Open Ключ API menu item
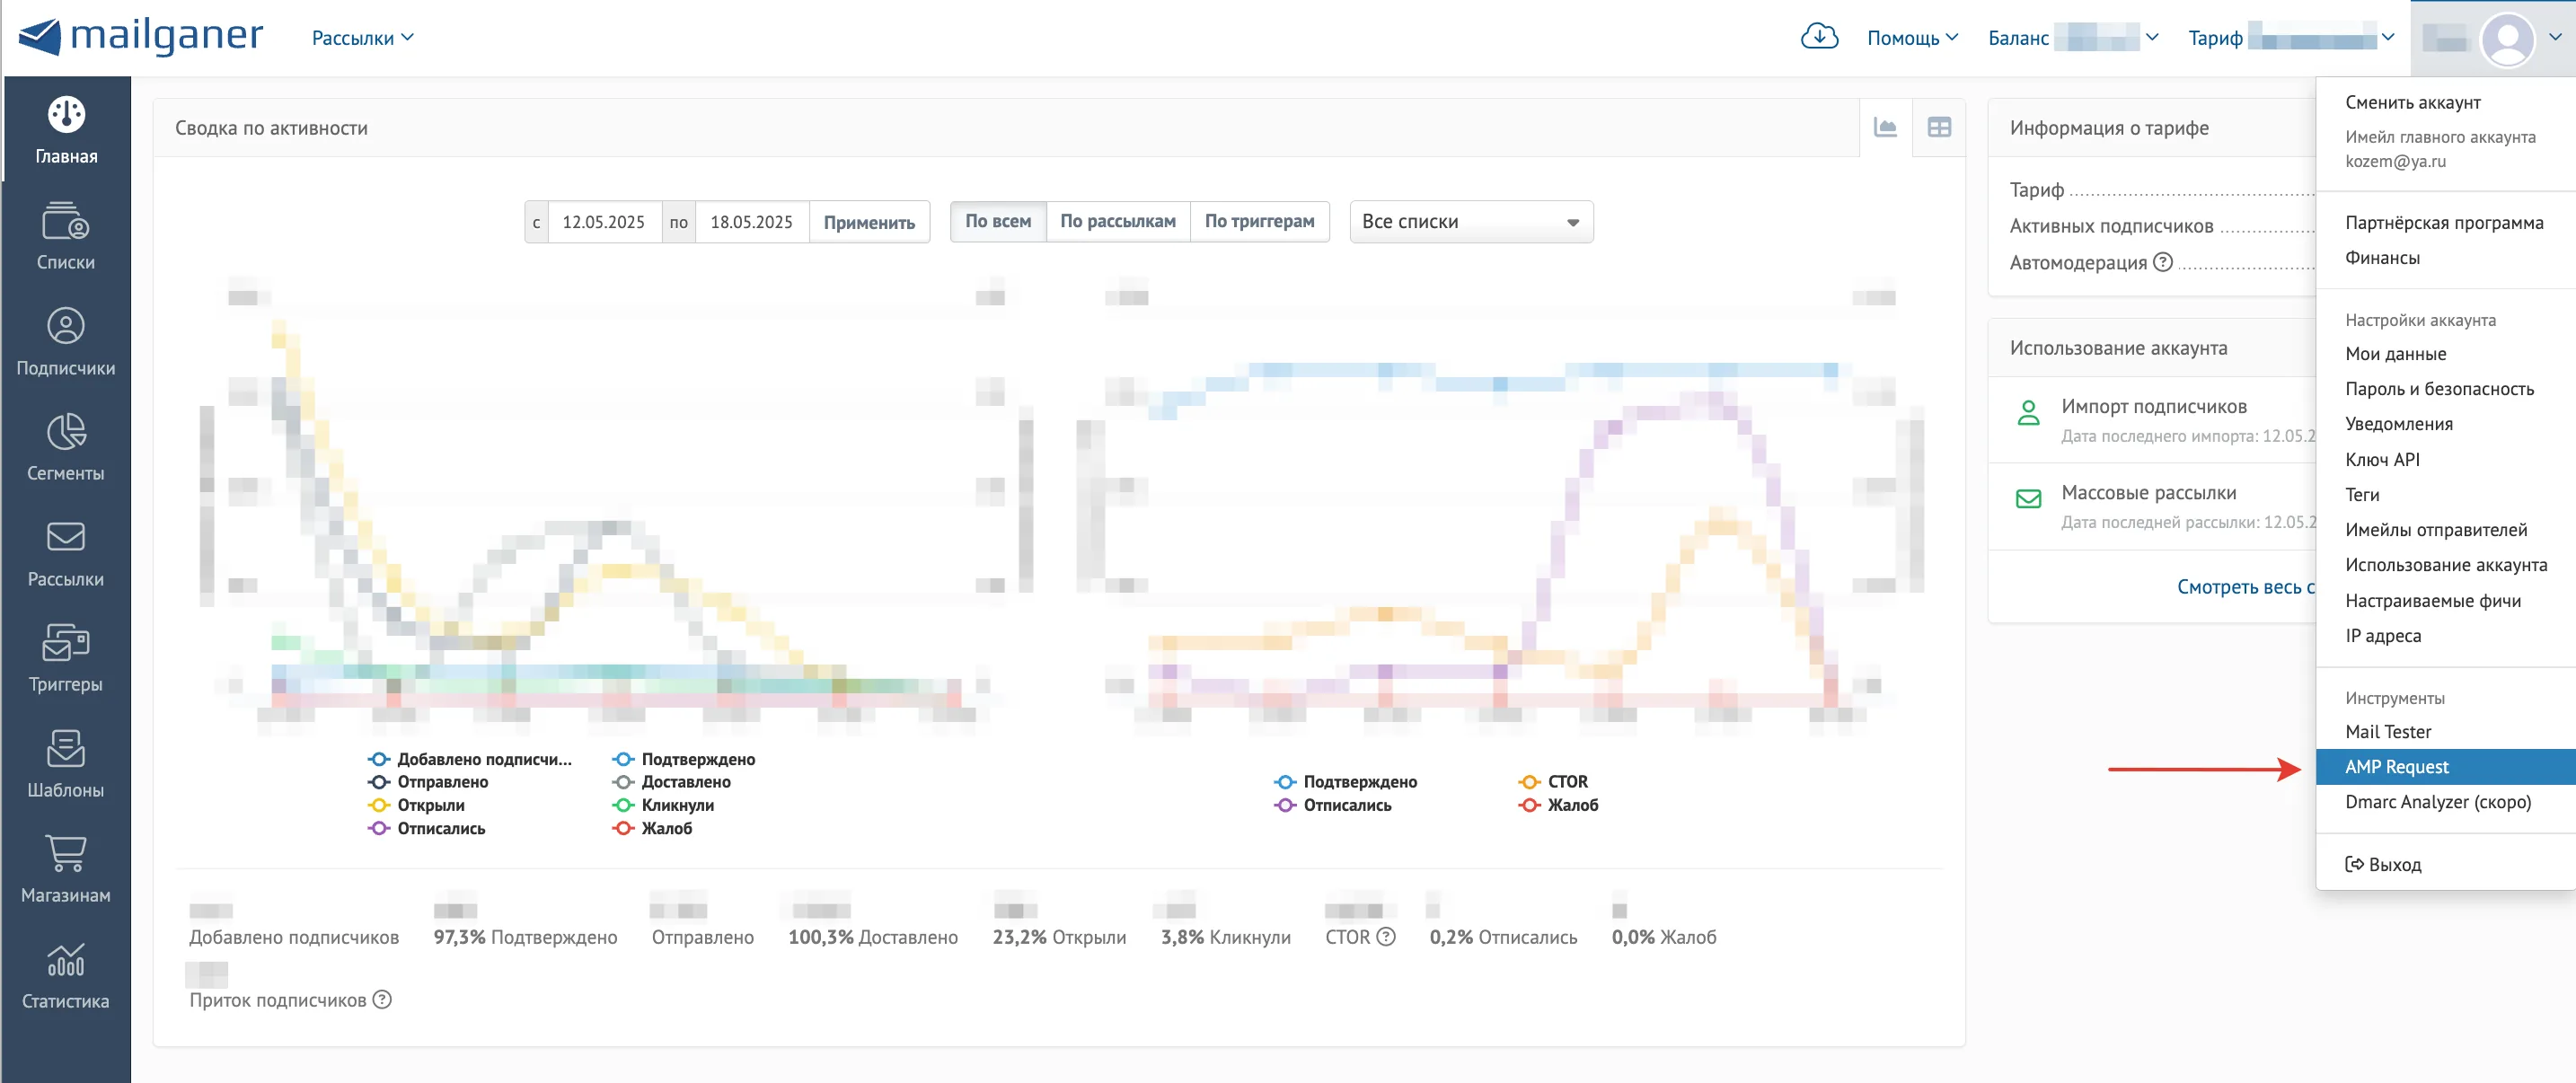This screenshot has width=2576, height=1083. [2382, 459]
